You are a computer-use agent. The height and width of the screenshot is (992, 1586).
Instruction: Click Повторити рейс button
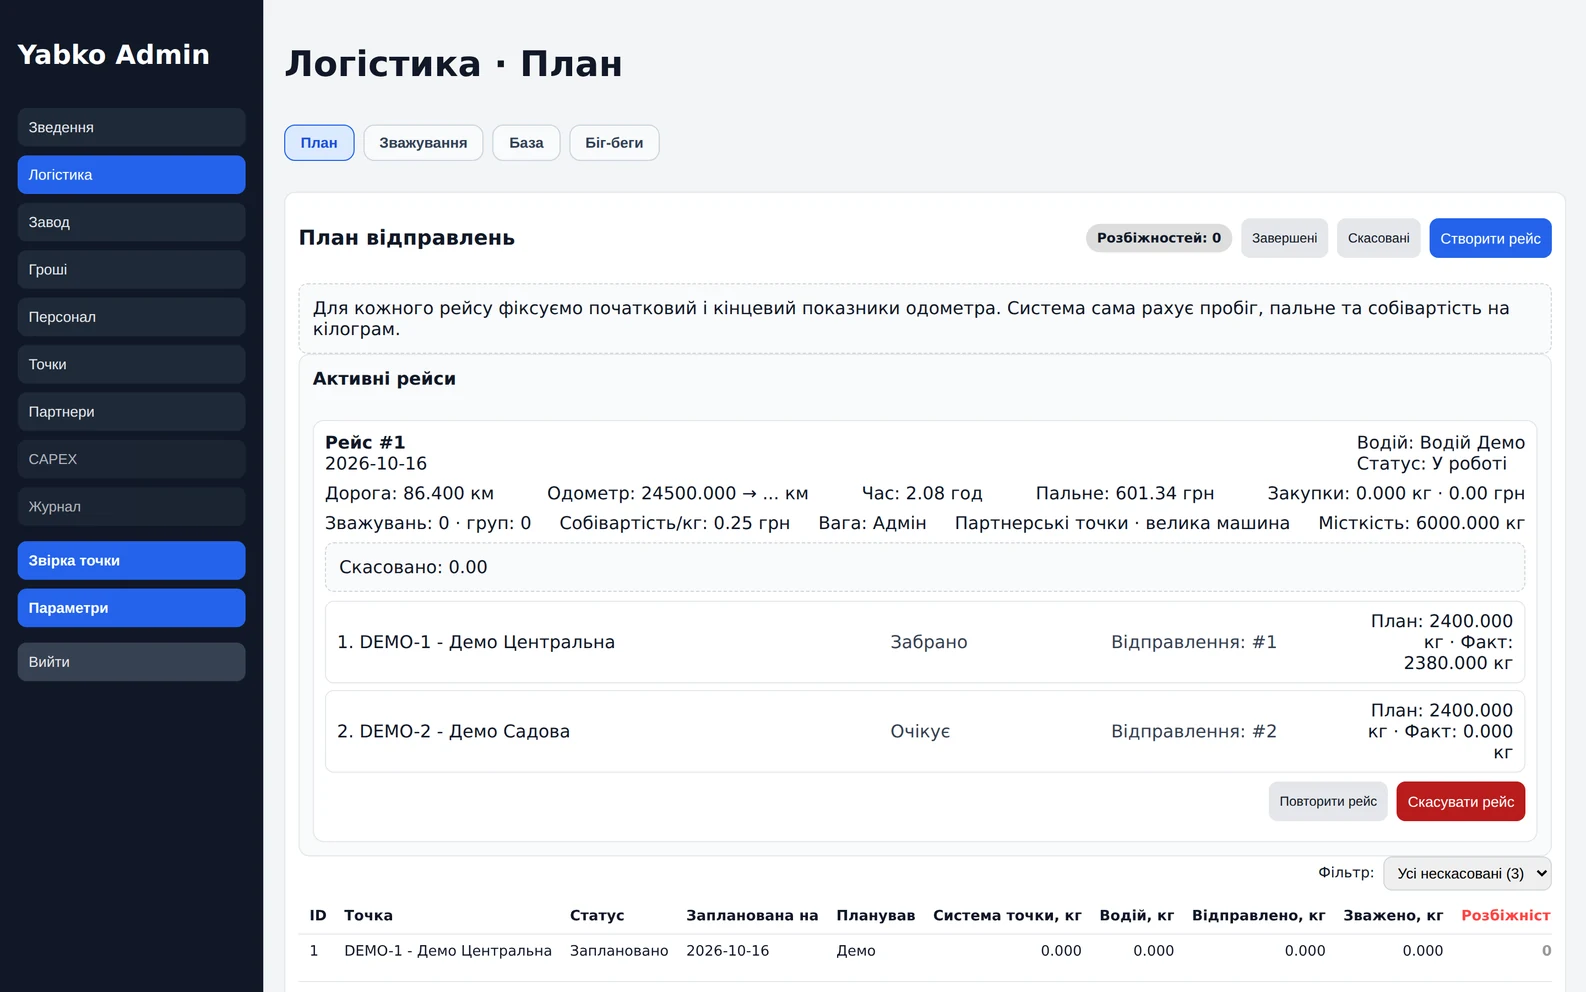click(1328, 802)
